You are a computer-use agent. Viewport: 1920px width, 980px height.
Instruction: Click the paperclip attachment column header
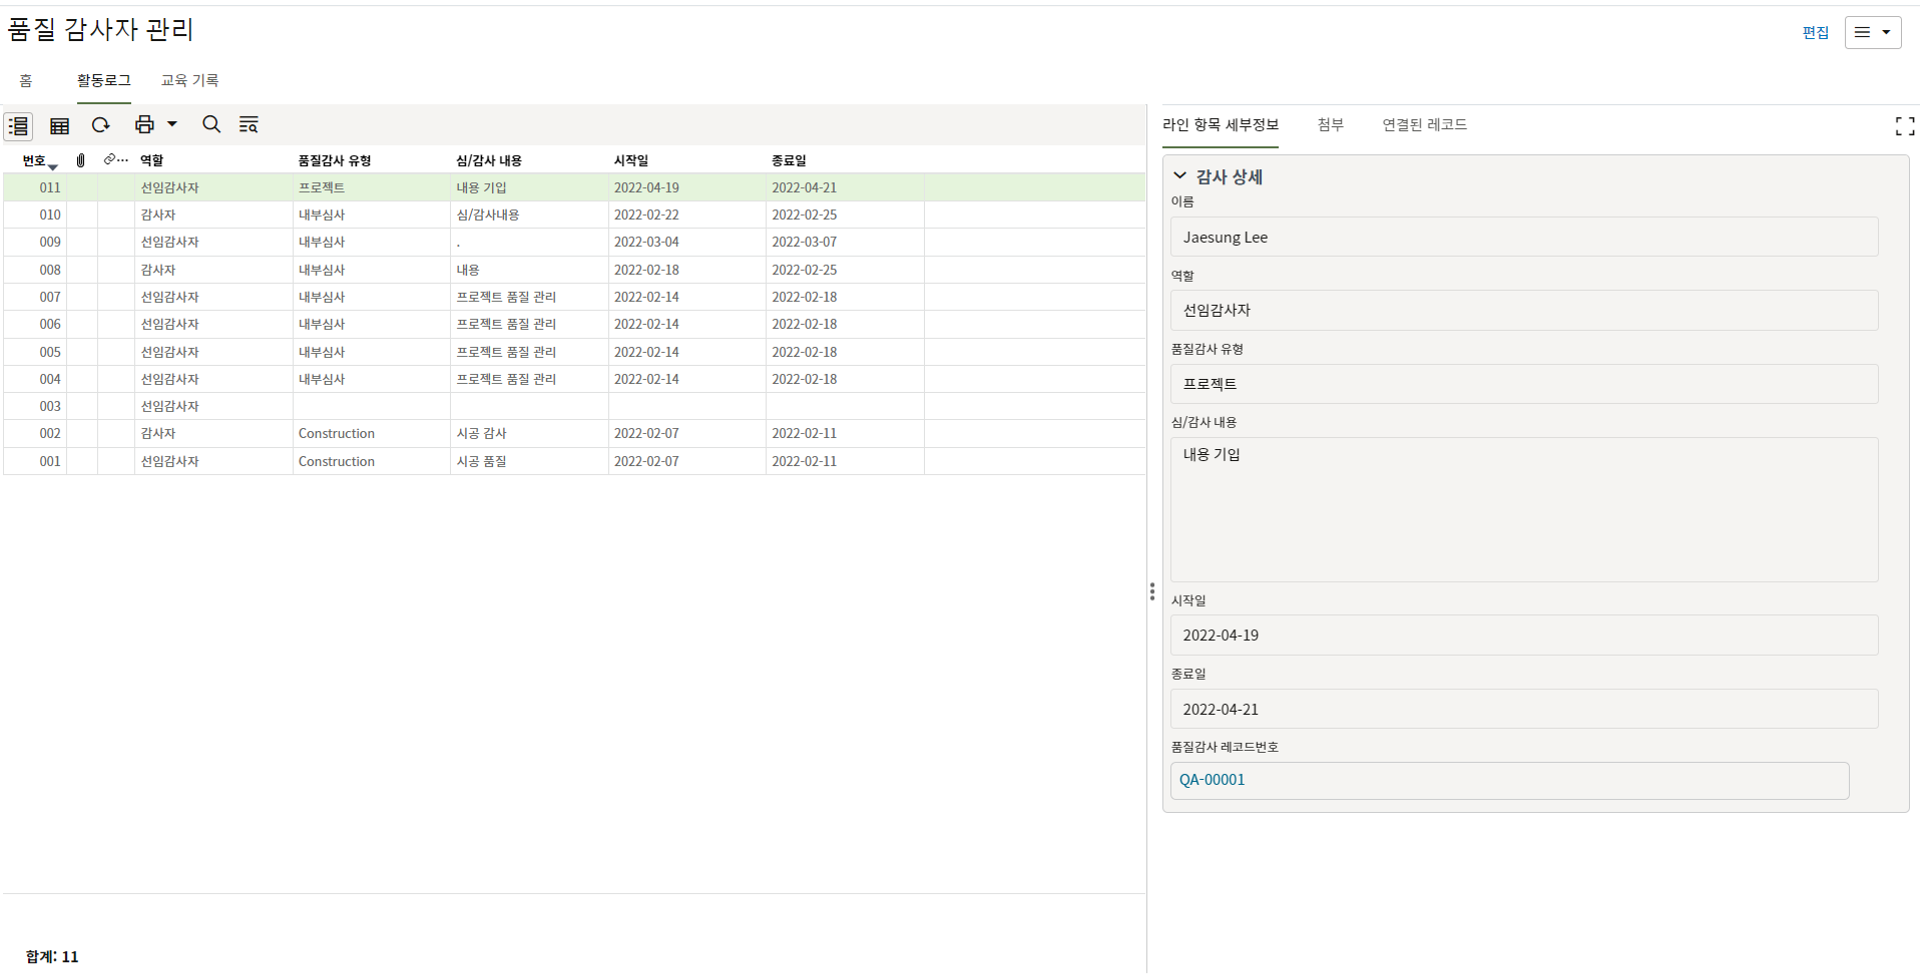click(81, 160)
